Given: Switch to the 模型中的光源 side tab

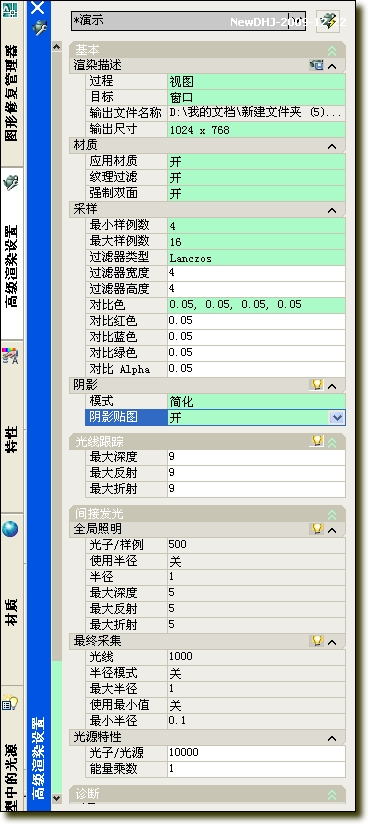Looking at the screenshot, I should (x=12, y=777).
